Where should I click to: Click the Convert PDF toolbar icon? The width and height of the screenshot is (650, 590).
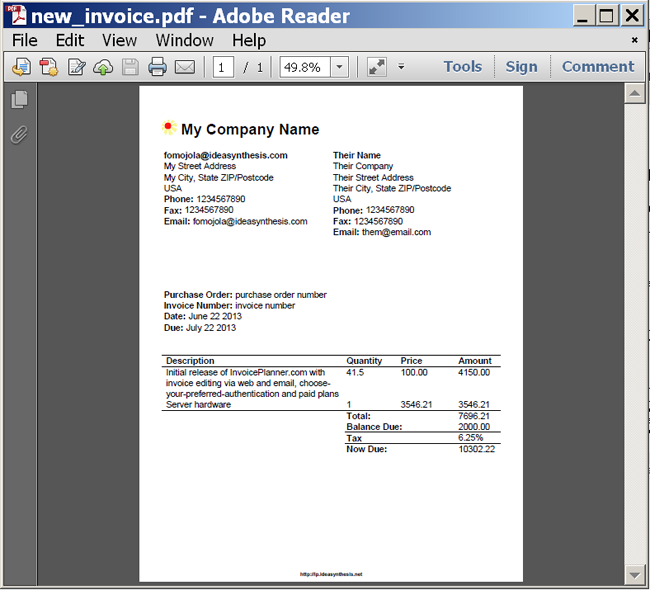pyautogui.click(x=48, y=67)
